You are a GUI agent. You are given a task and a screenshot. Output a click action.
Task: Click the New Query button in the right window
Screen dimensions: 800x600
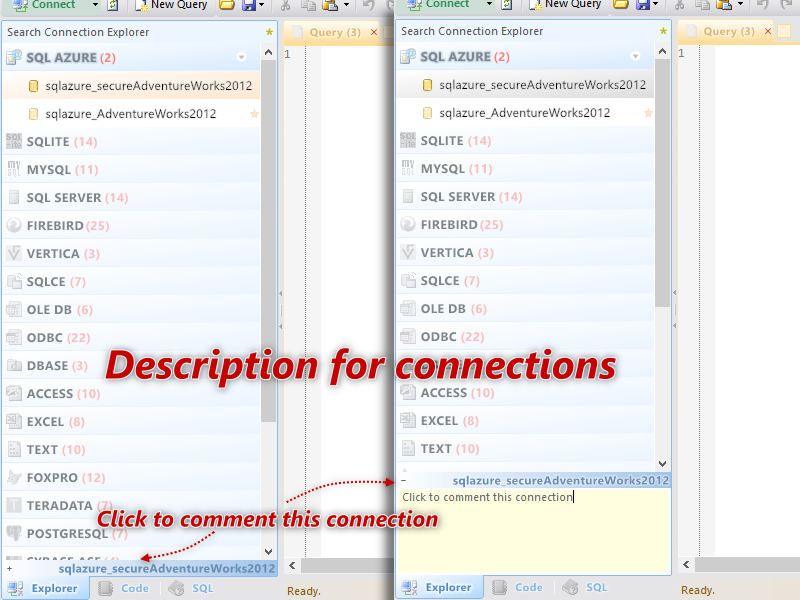[565, 4]
